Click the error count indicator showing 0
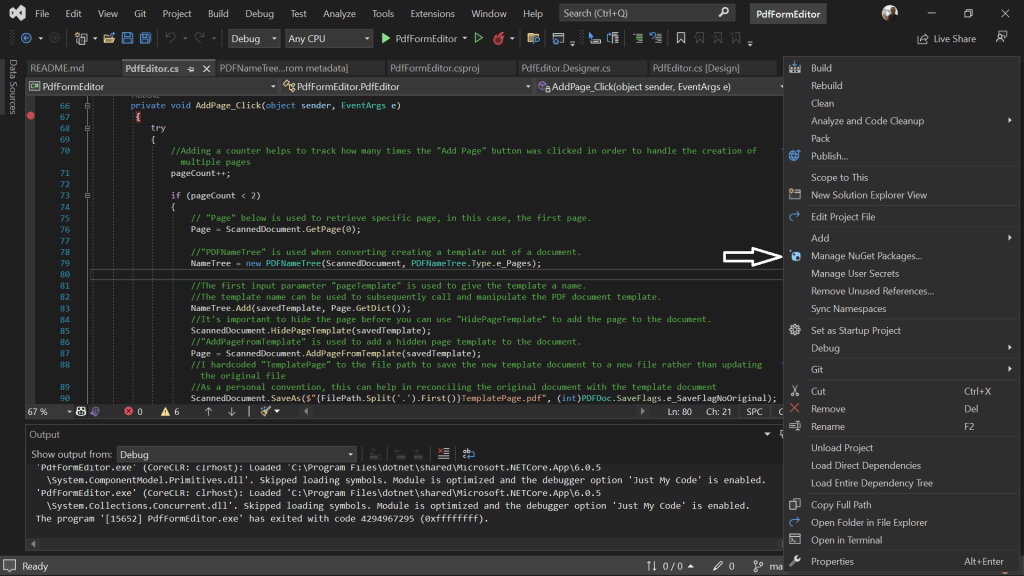Viewport: 1024px width, 576px height. coord(133,411)
